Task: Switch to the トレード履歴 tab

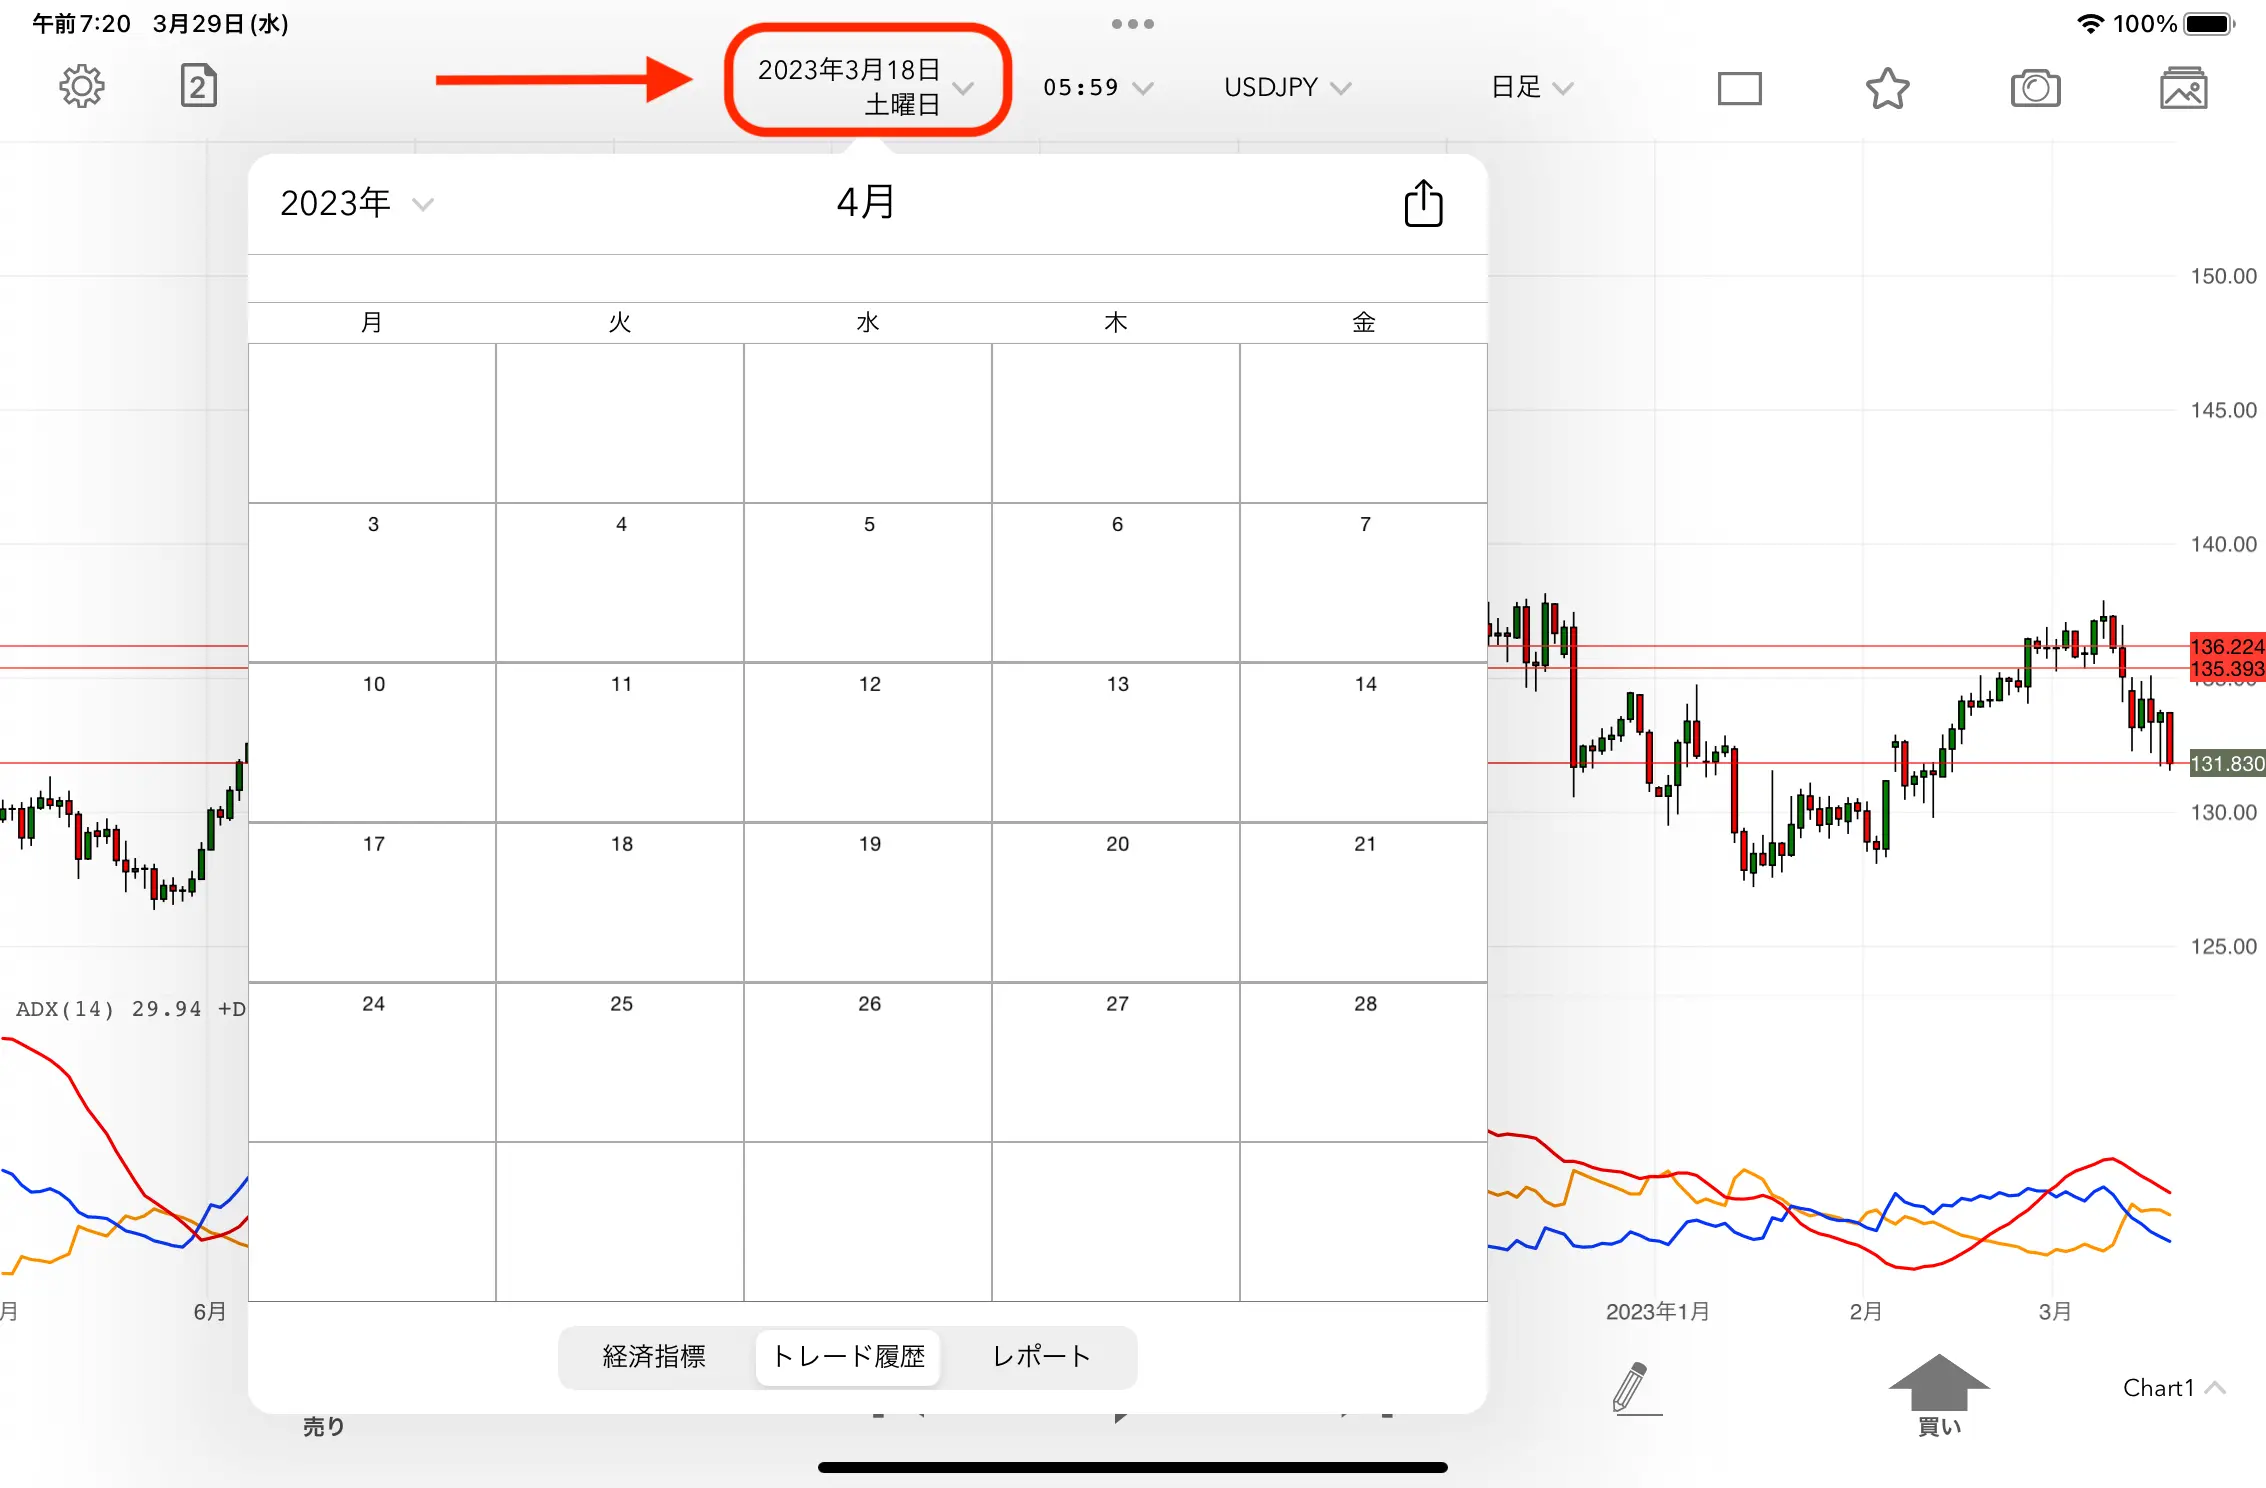Action: [848, 1357]
